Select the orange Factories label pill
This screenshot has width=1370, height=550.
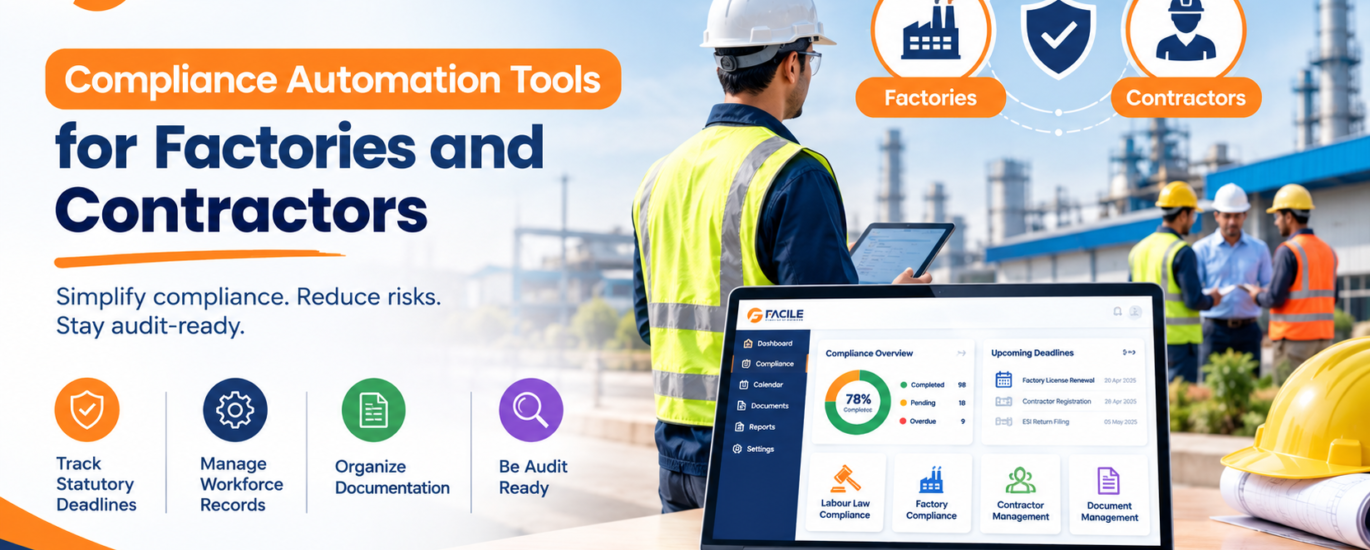930,98
